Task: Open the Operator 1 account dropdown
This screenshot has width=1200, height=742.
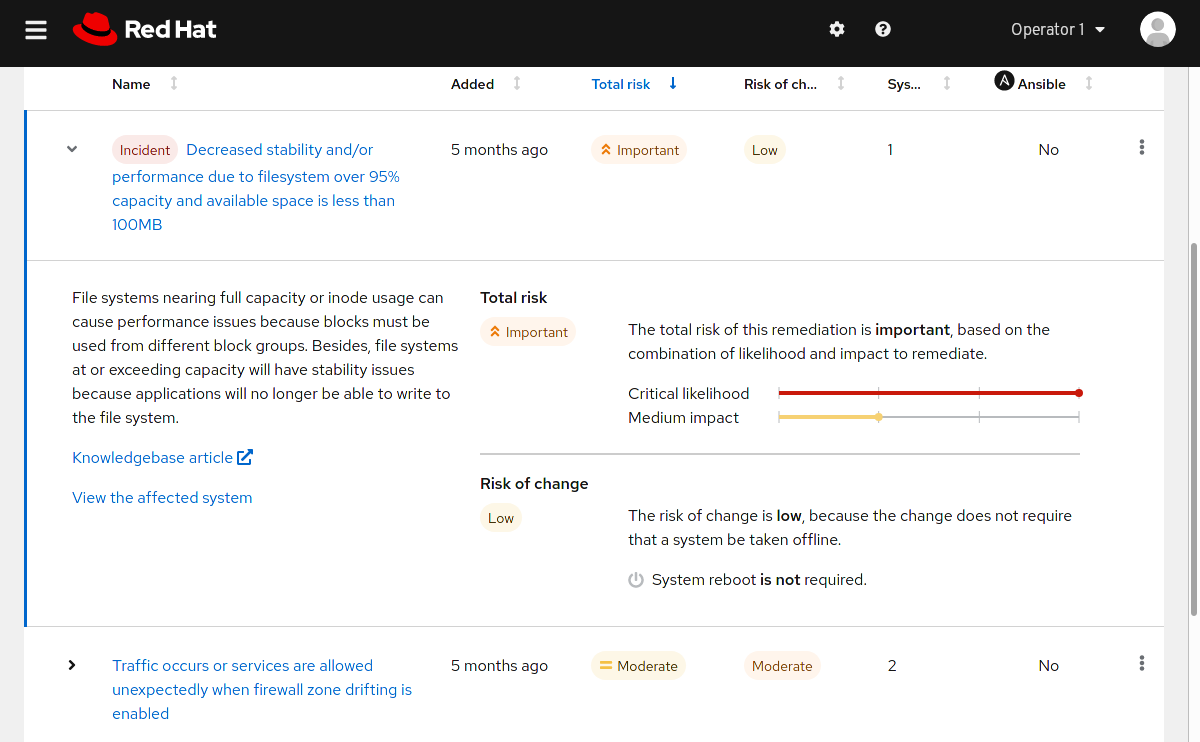Action: point(1058,30)
